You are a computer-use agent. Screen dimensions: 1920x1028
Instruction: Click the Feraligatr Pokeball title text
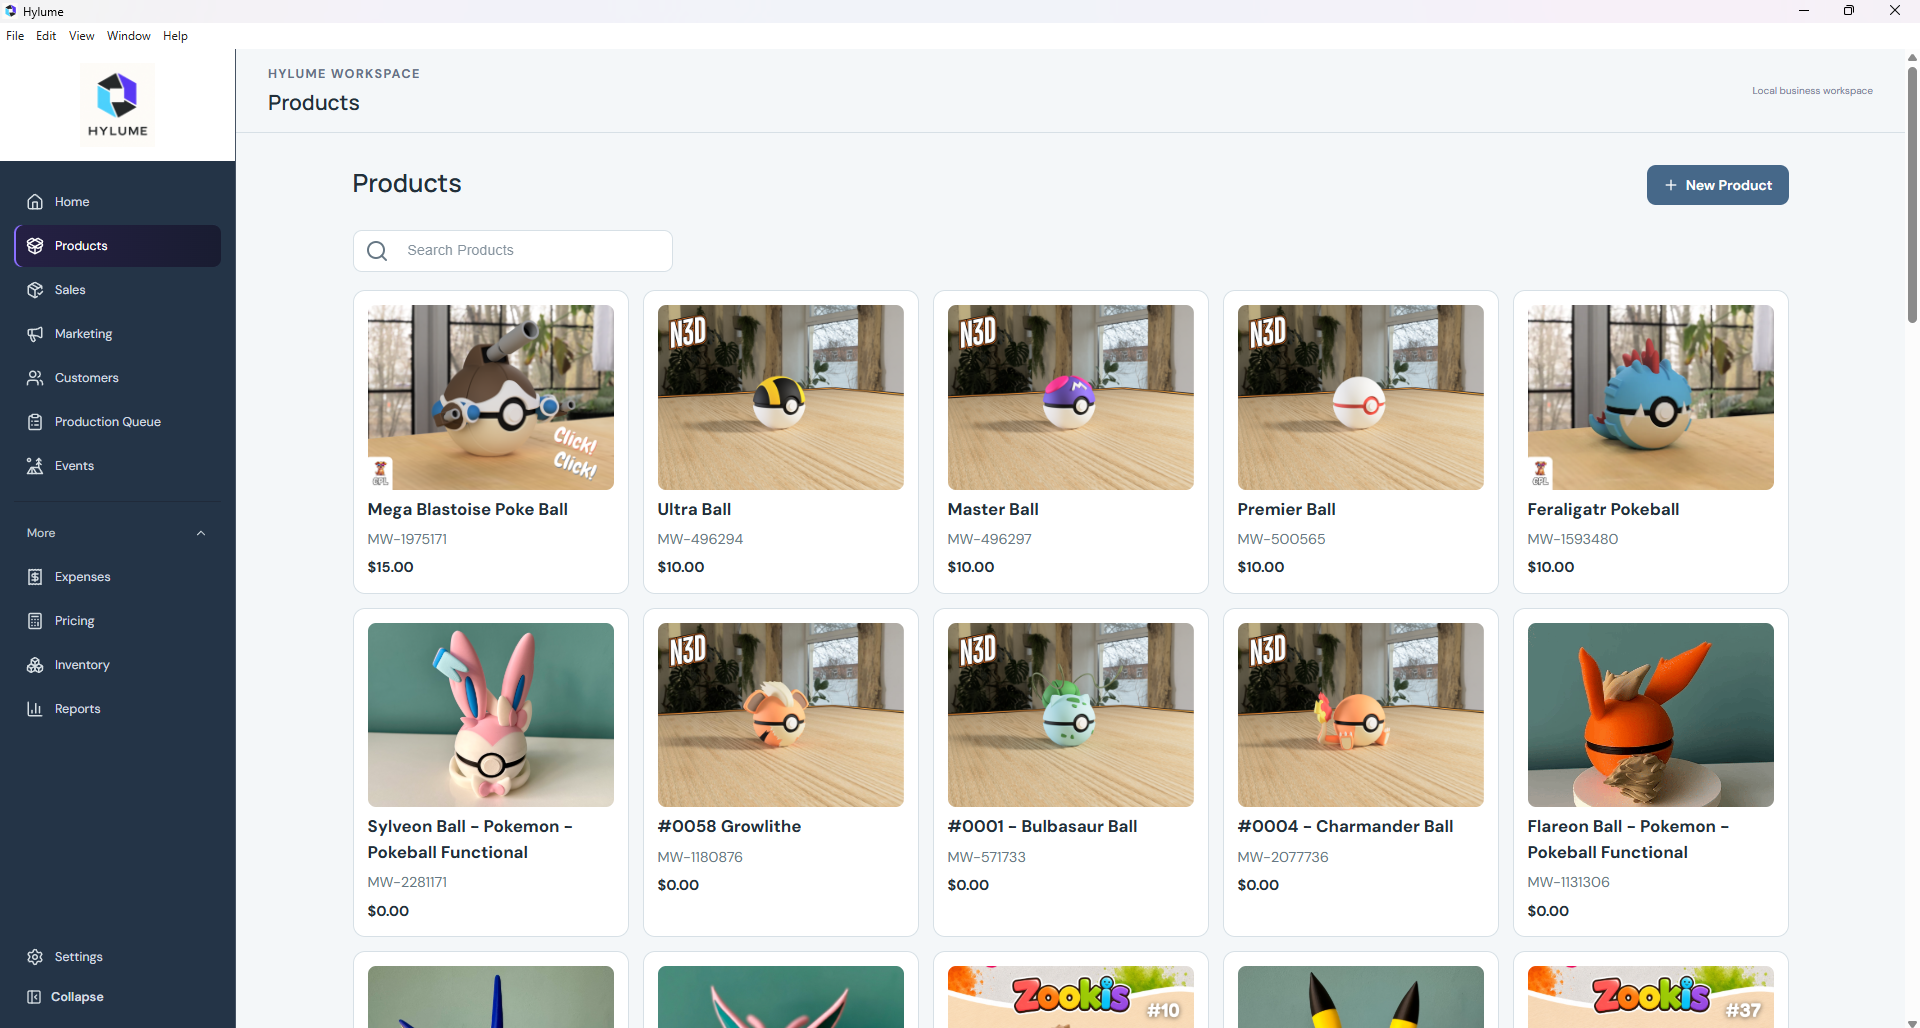pyautogui.click(x=1603, y=510)
